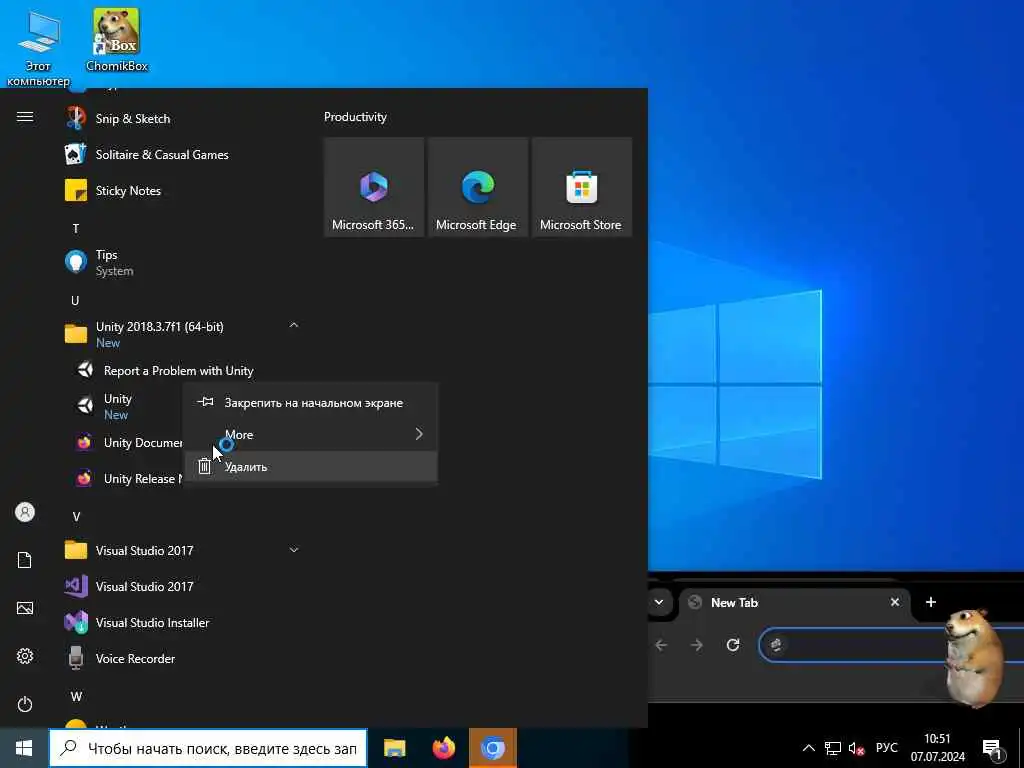Open the Microsoft Edge tile
The height and width of the screenshot is (768, 1024).
(478, 187)
